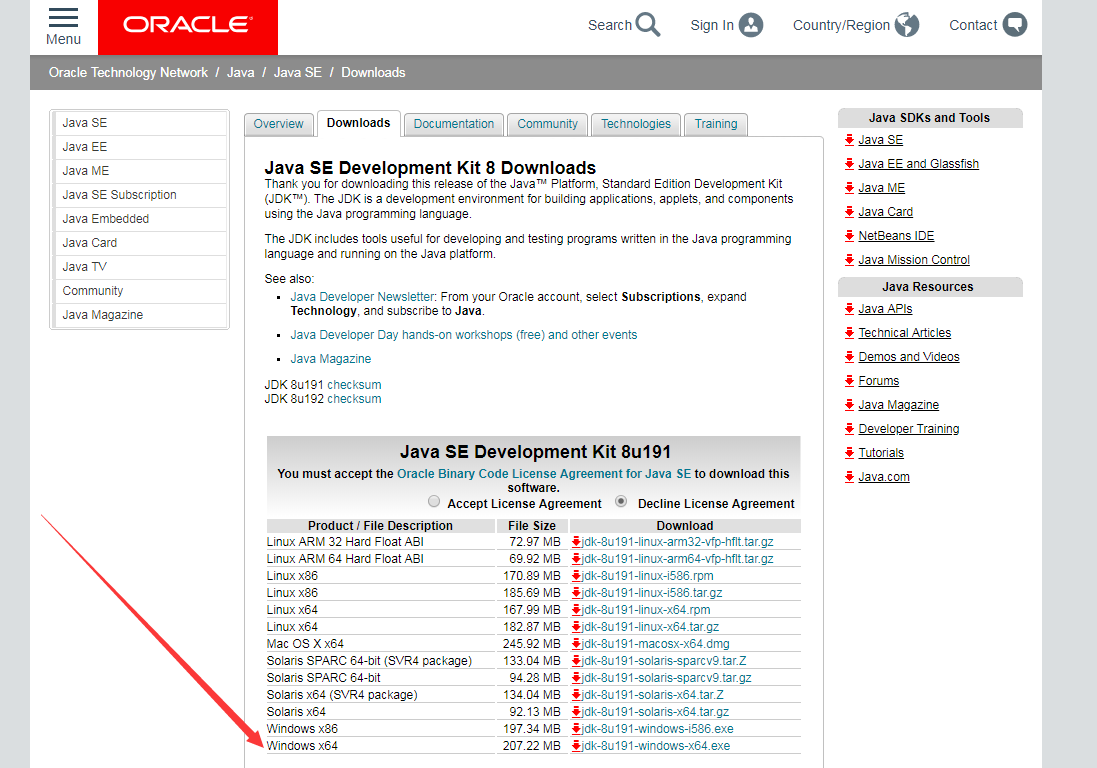Click the Java SE breadcrumb link

pyautogui.click(x=297, y=73)
